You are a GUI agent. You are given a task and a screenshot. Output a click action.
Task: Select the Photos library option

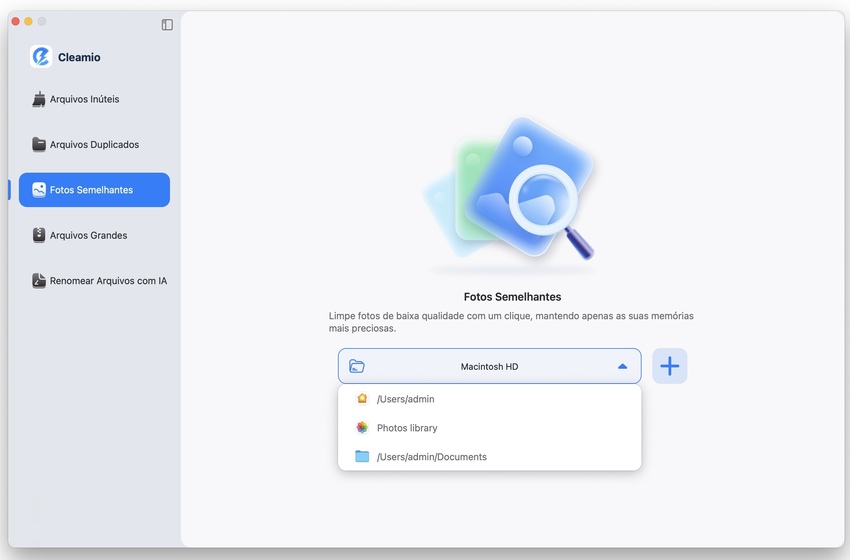coord(490,428)
